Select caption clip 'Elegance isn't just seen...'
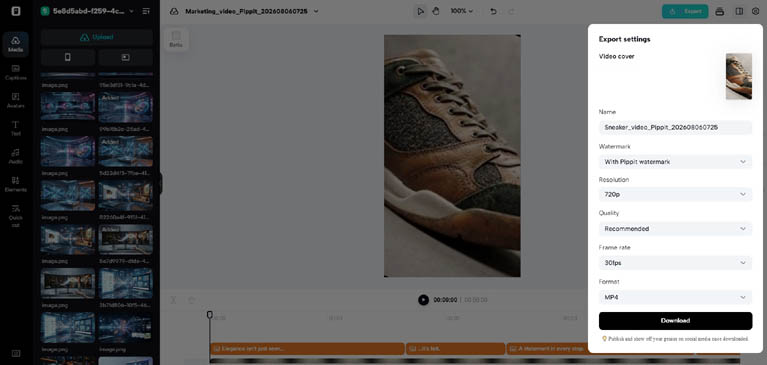The image size is (767, 365). [x=307, y=348]
